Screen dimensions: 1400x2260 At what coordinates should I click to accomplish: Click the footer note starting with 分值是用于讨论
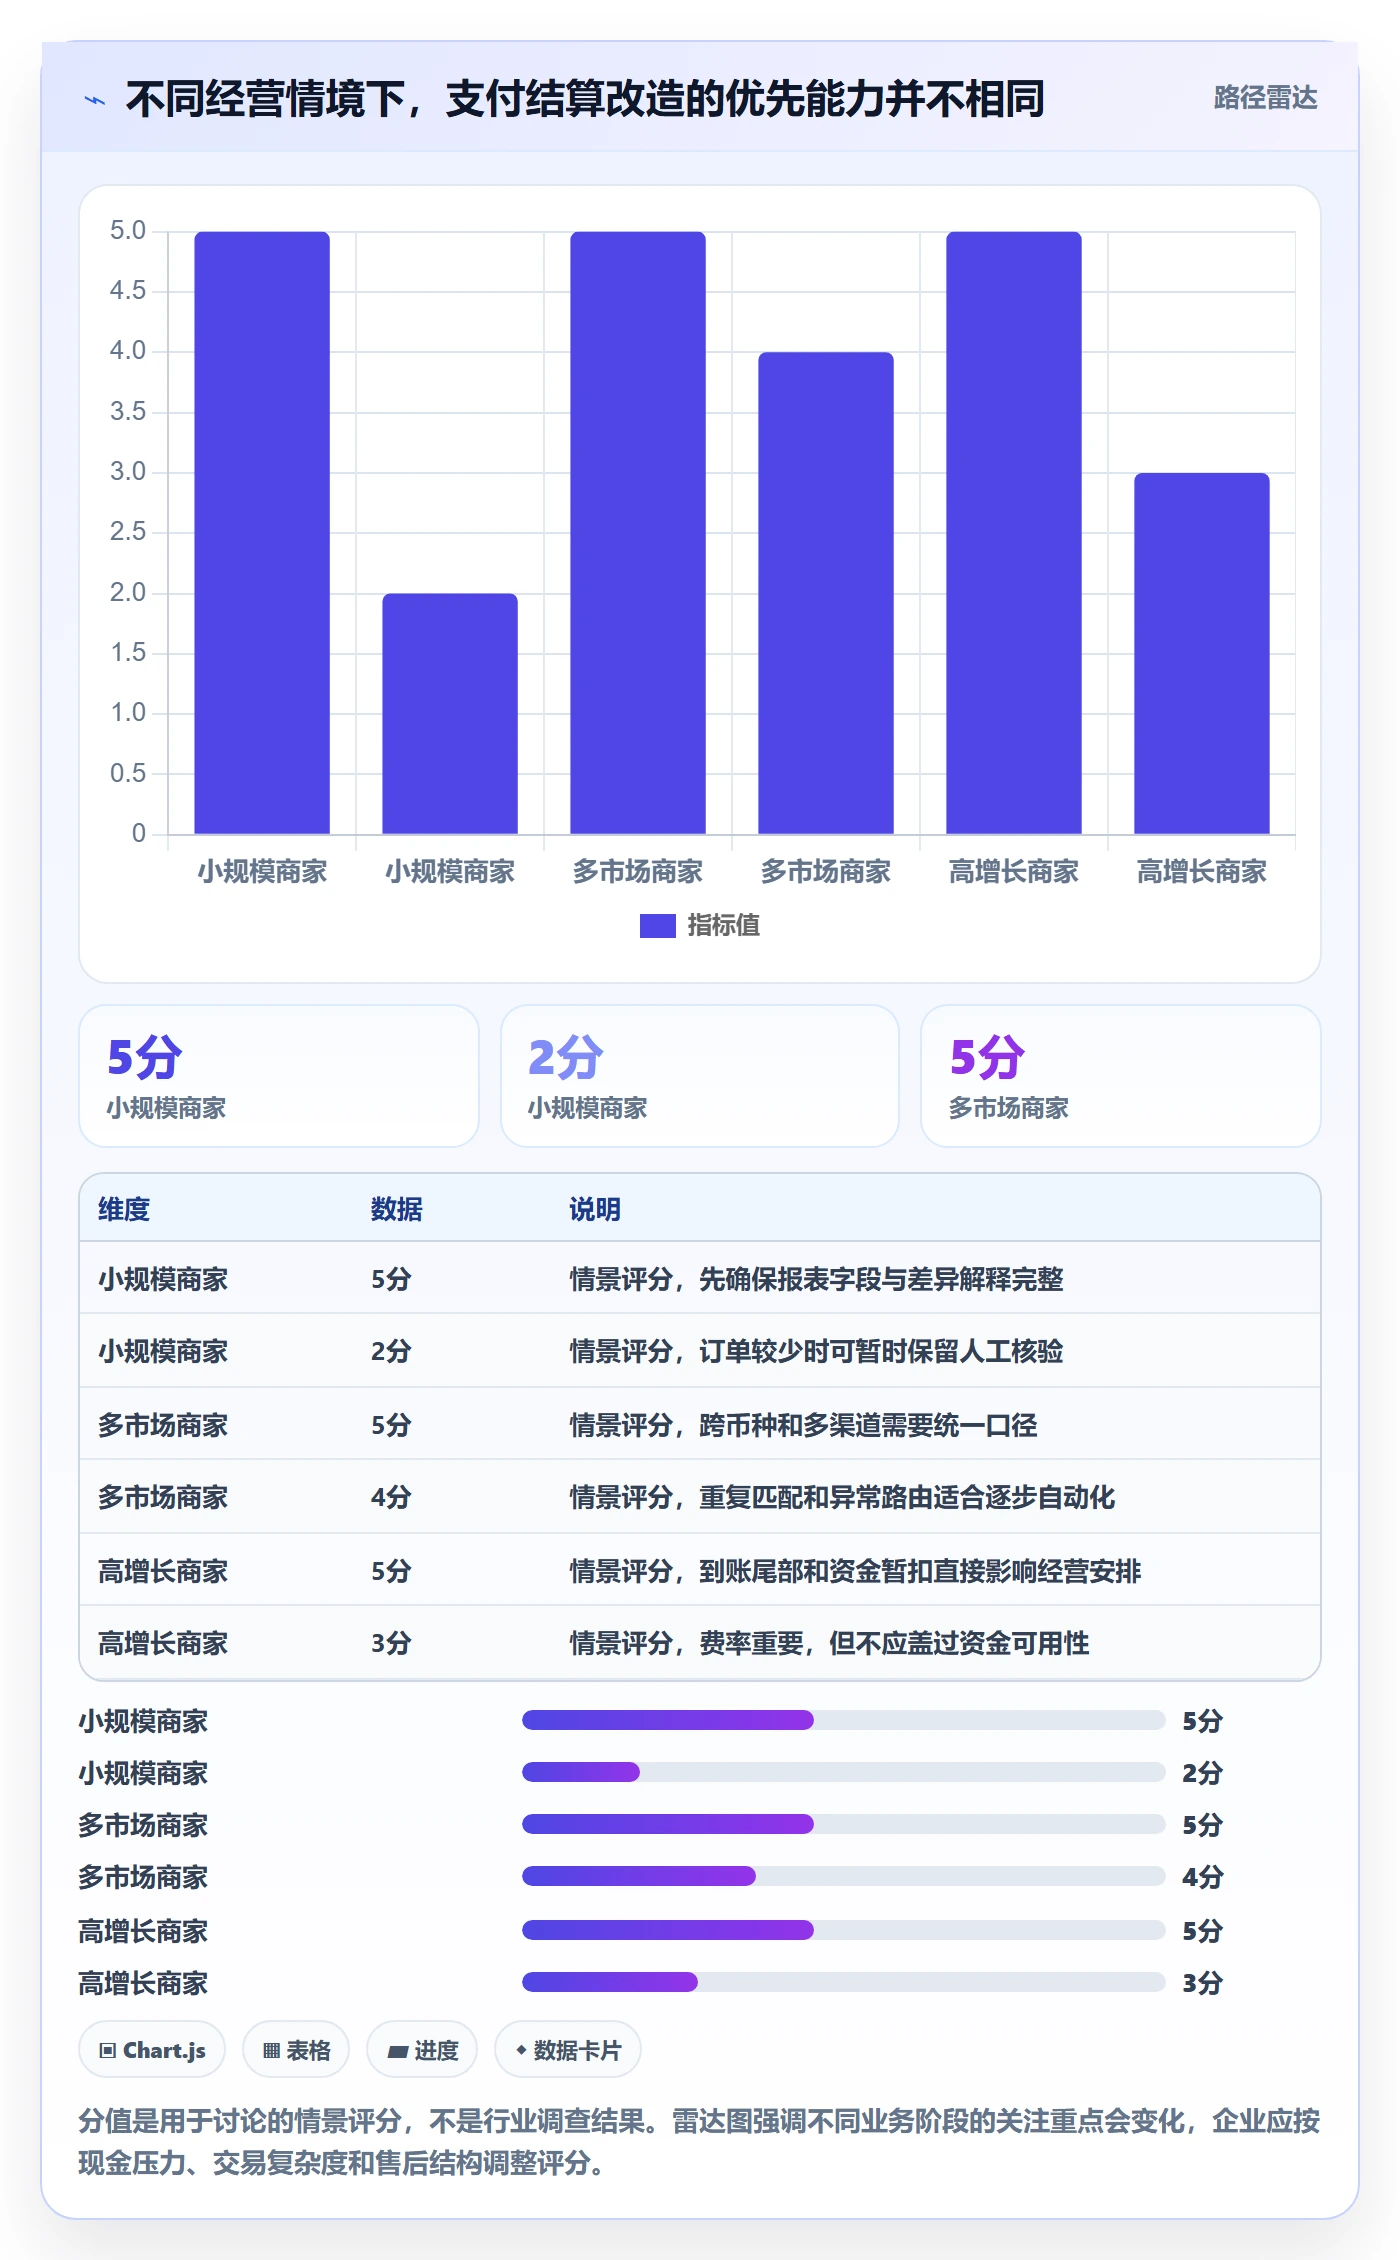coord(699,2142)
